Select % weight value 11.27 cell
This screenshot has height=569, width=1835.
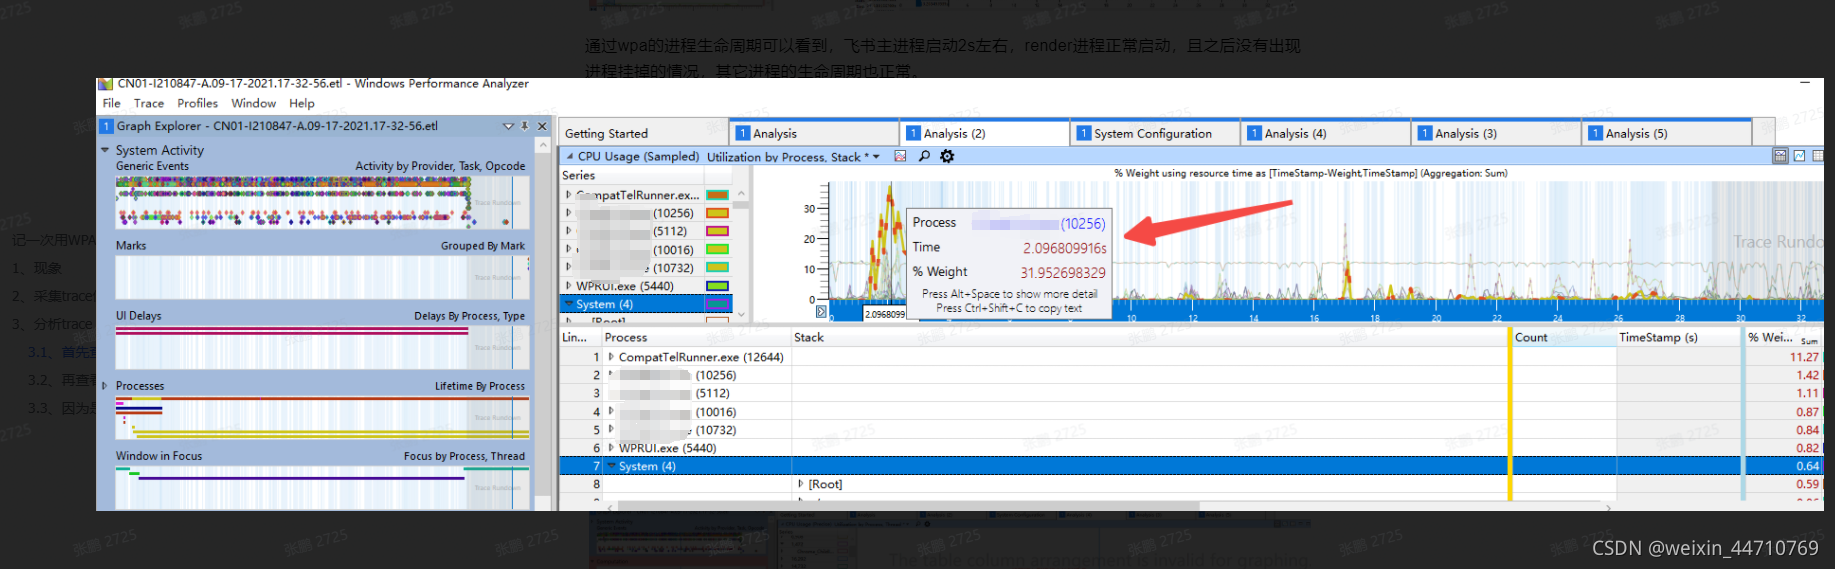[x=1783, y=357]
